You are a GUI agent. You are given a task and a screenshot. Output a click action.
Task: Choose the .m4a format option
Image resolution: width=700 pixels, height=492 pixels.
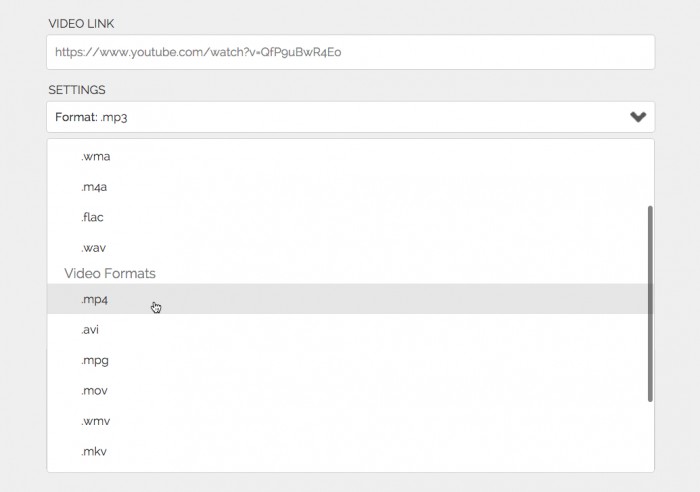click(96, 187)
